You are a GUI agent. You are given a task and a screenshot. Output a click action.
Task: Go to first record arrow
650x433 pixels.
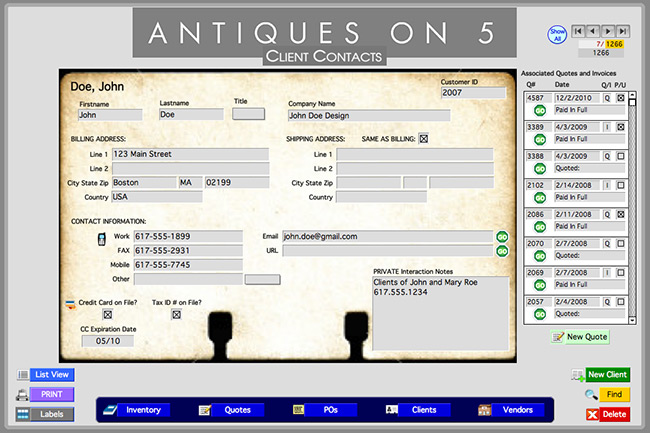(x=579, y=31)
